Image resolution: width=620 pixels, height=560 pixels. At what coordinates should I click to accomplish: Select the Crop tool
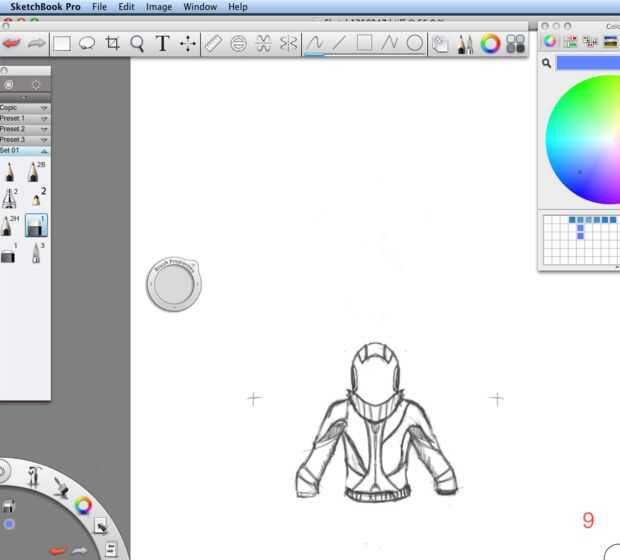click(x=112, y=43)
